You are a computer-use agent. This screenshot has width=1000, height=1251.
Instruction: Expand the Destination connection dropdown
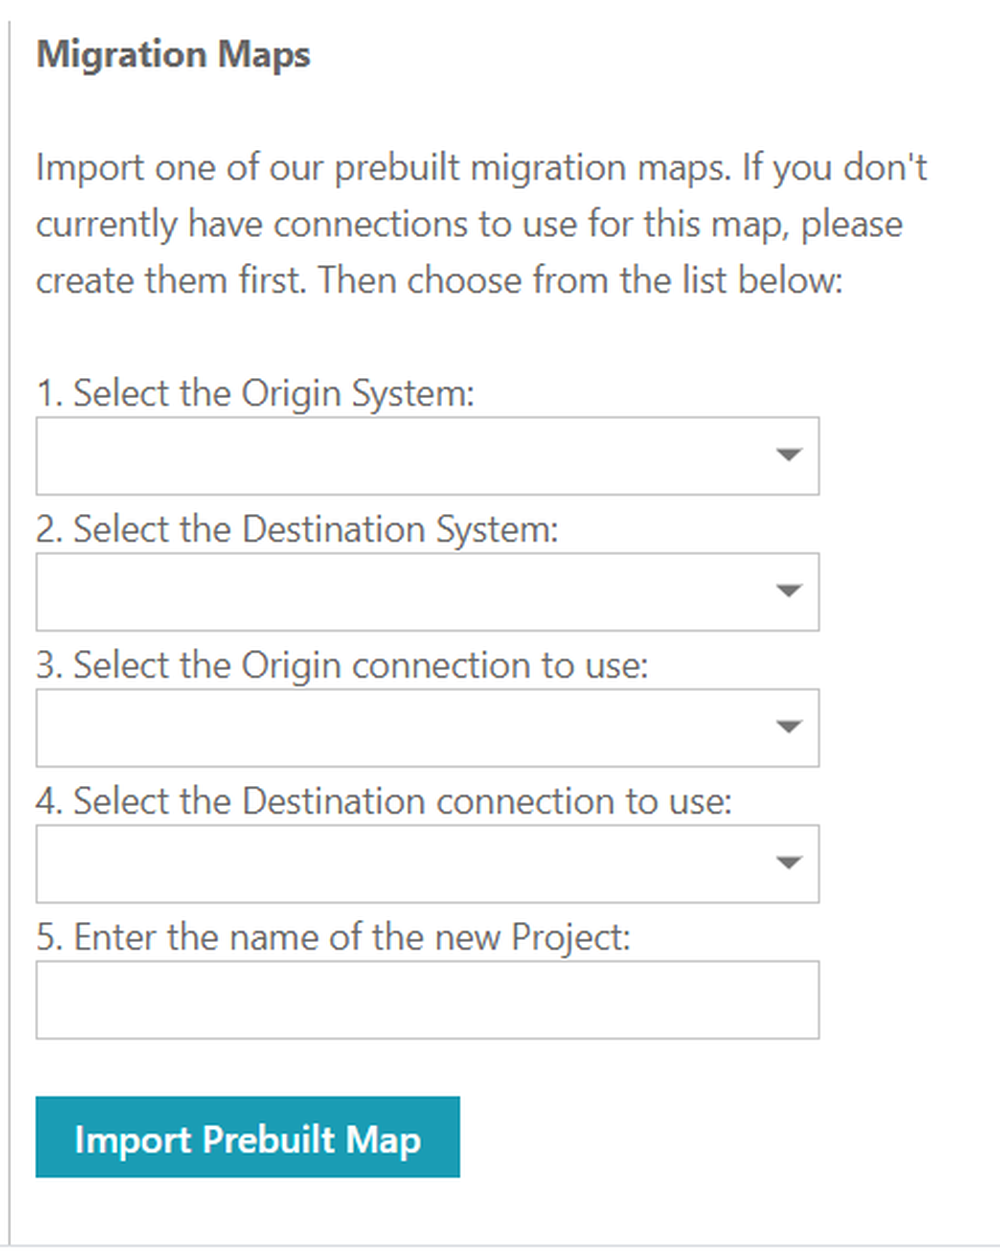coord(427,864)
